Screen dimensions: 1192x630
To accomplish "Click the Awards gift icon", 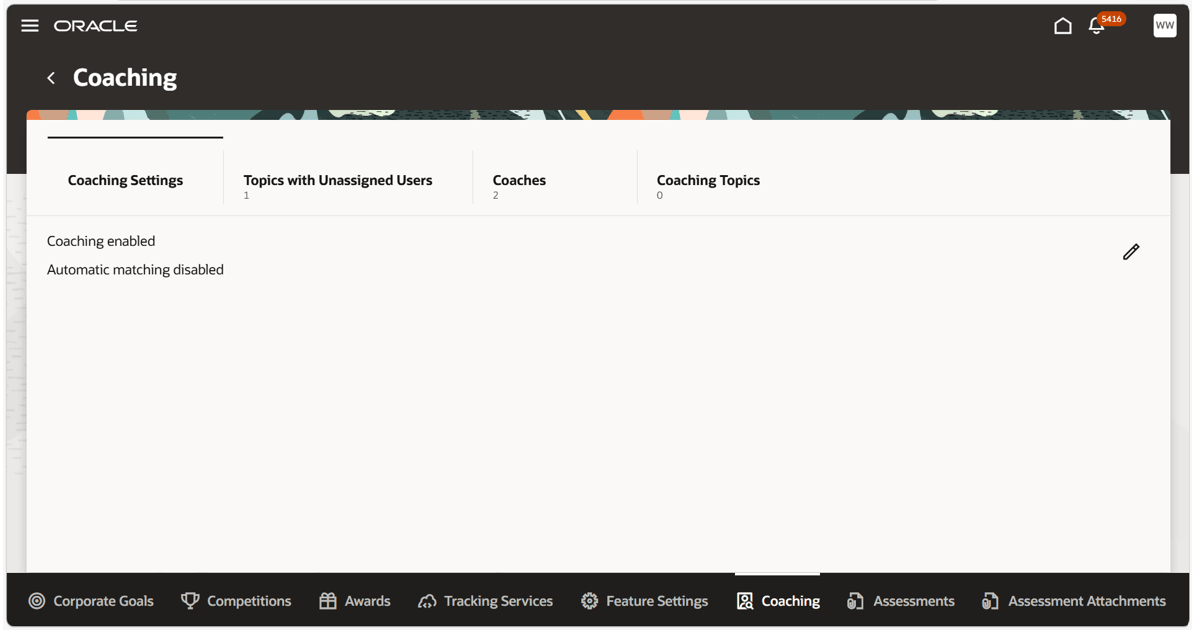I will (328, 601).
